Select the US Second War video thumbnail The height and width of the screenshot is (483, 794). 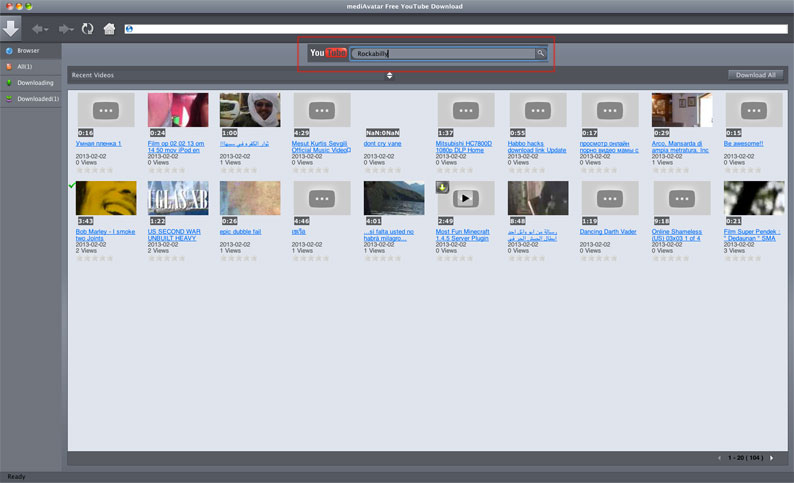pos(178,198)
